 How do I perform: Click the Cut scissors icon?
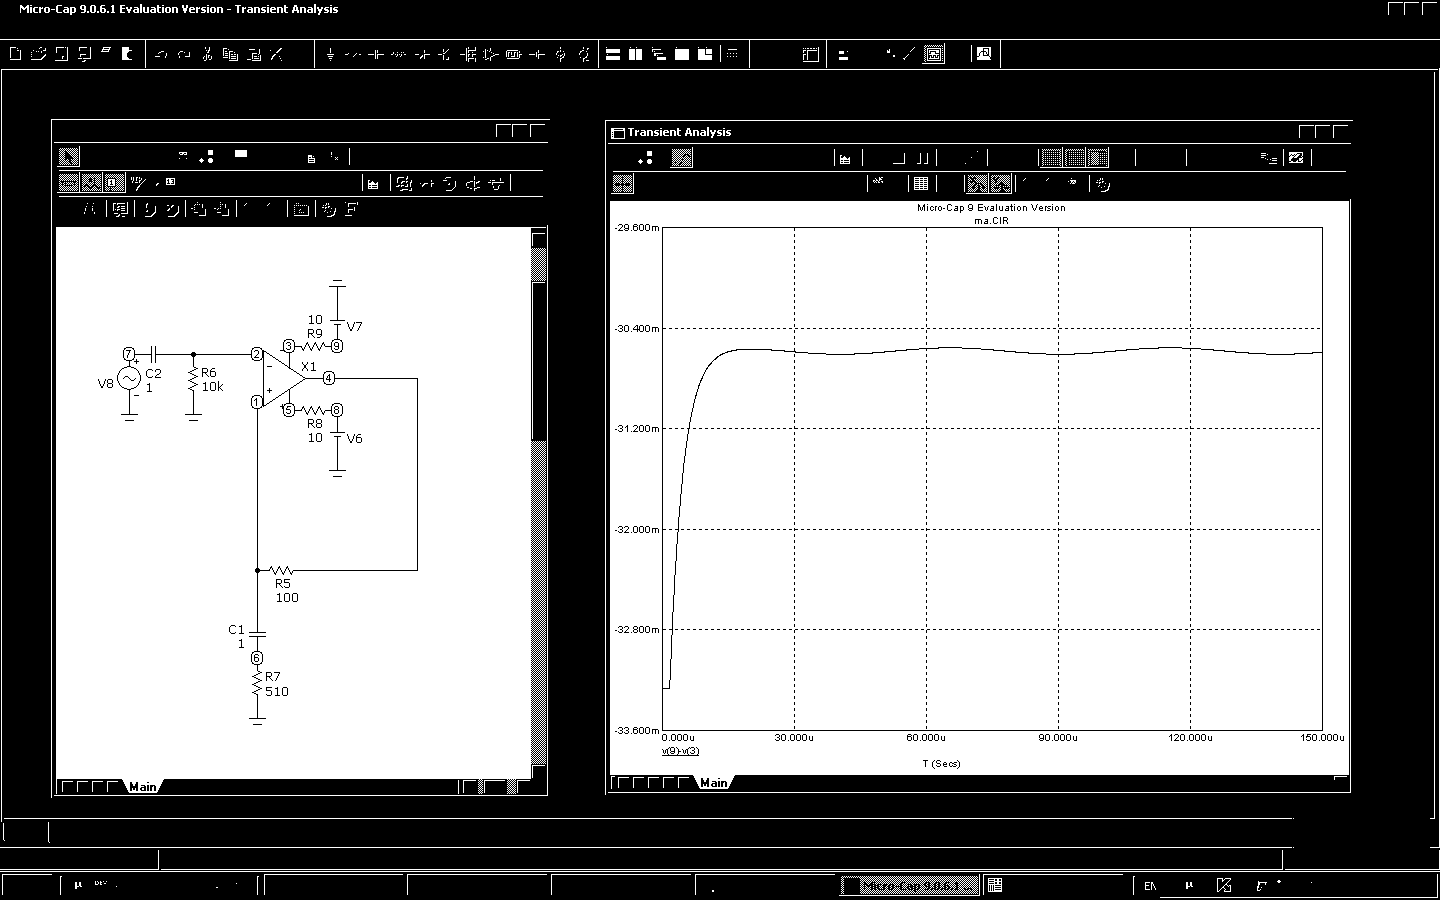[x=207, y=55]
